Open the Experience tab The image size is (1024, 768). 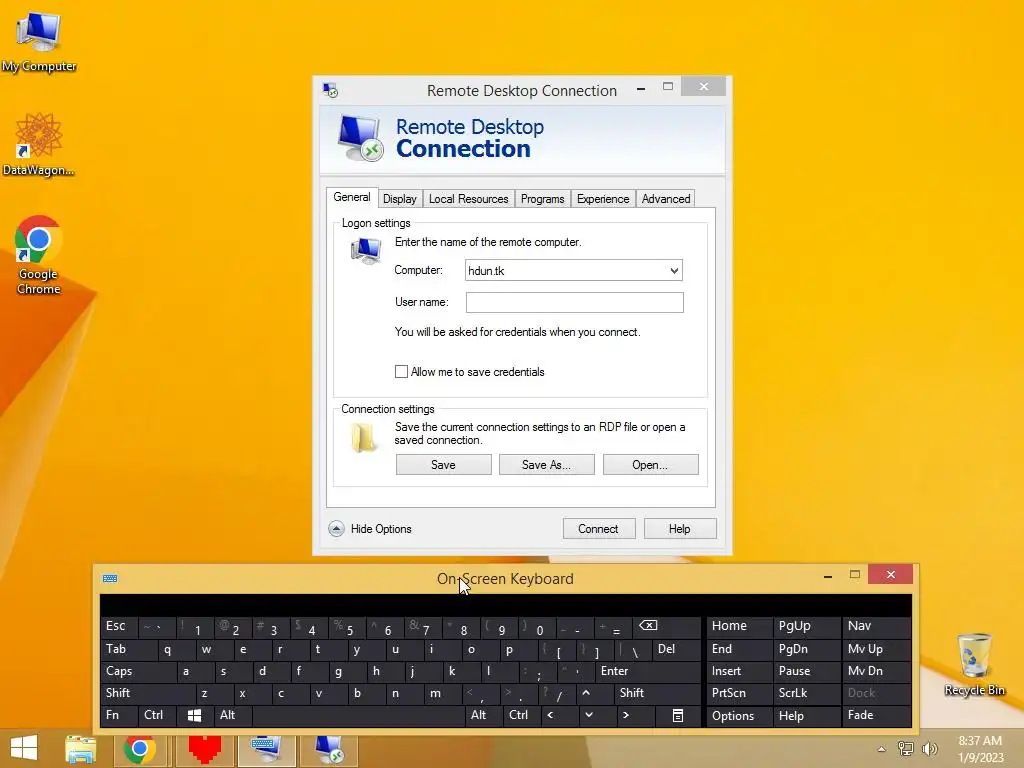coord(603,199)
